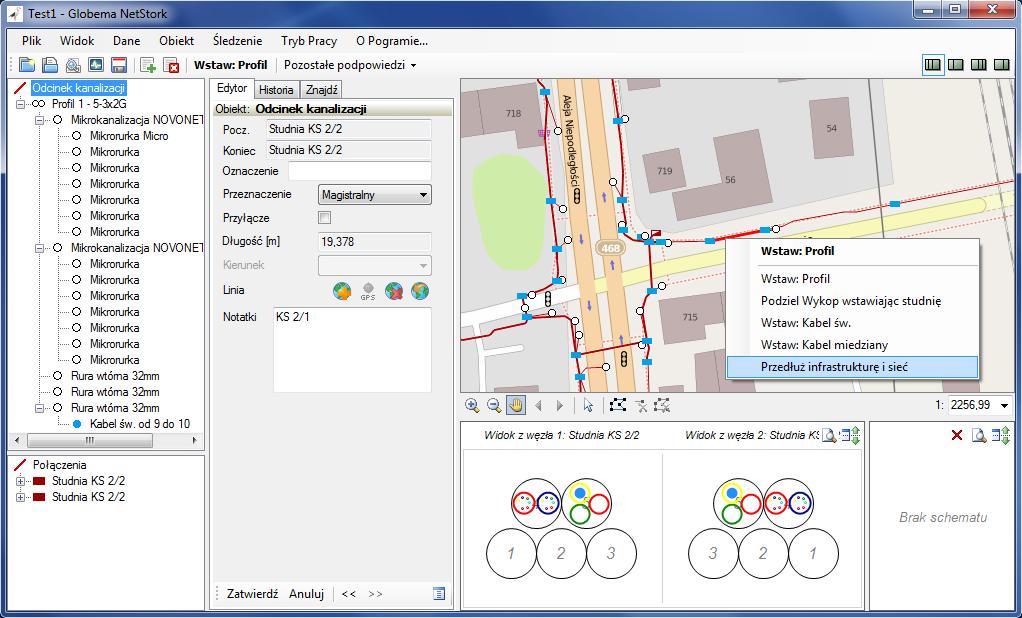
Task: Click the list icon beside the >> button
Action: (439, 593)
